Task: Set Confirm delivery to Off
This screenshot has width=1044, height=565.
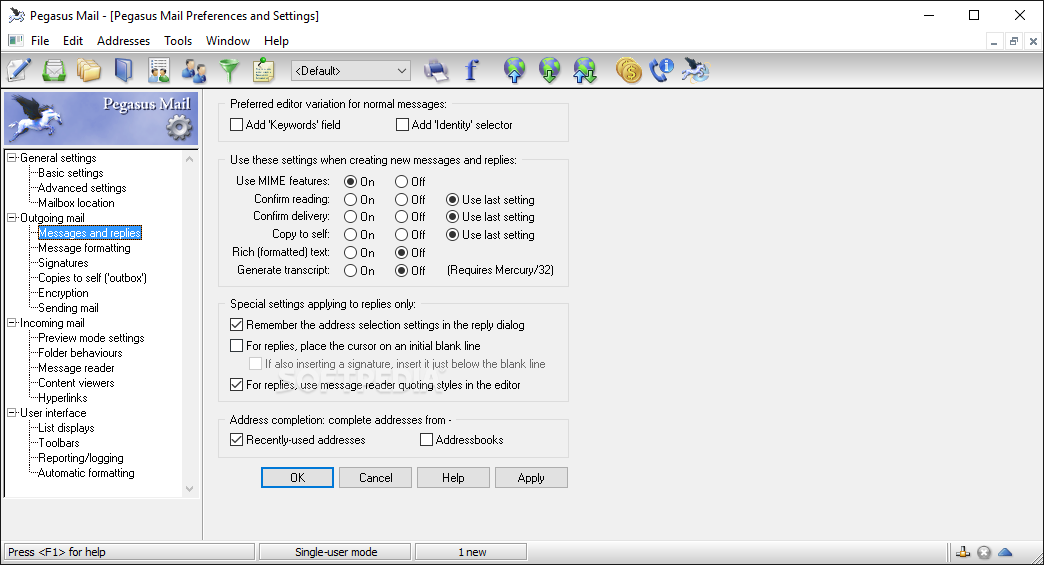Action: point(401,216)
